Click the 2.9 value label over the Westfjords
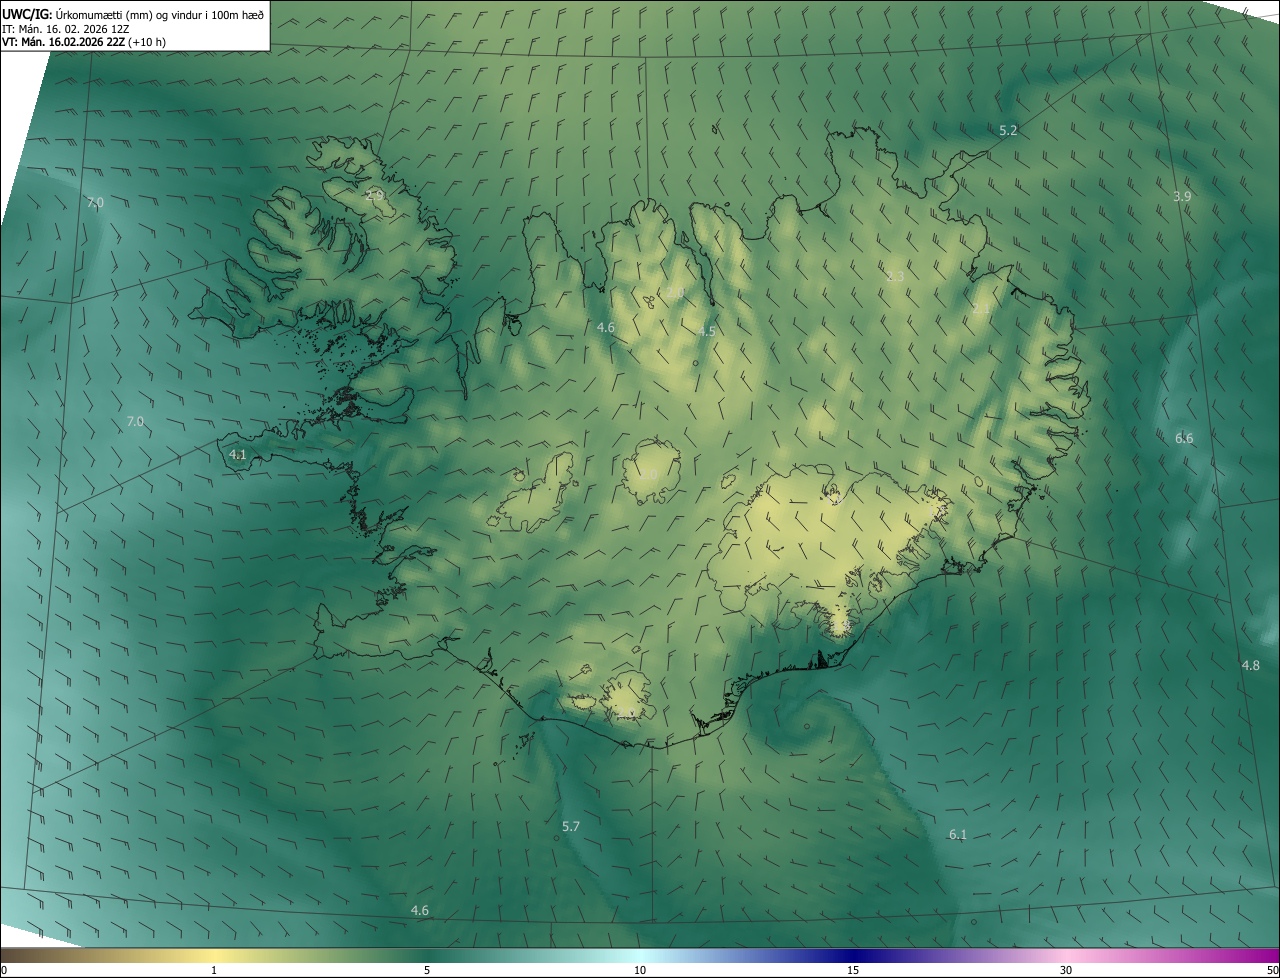Image resolution: width=1280 pixels, height=978 pixels. [x=374, y=195]
